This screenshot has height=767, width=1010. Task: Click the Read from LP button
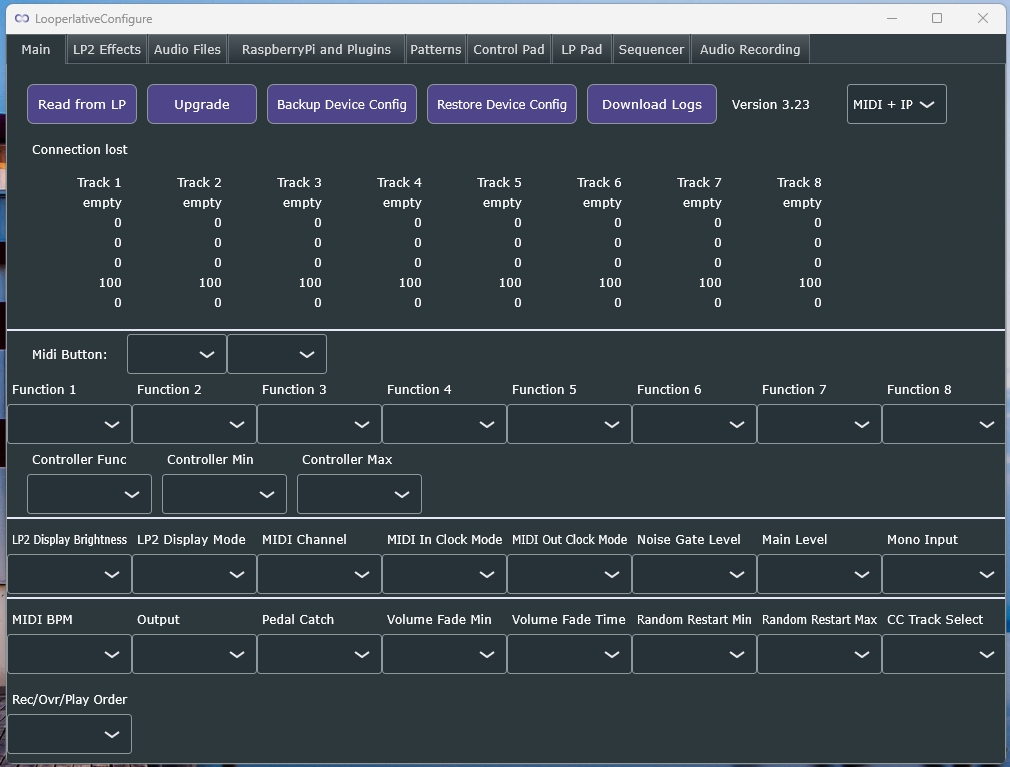[x=82, y=104]
